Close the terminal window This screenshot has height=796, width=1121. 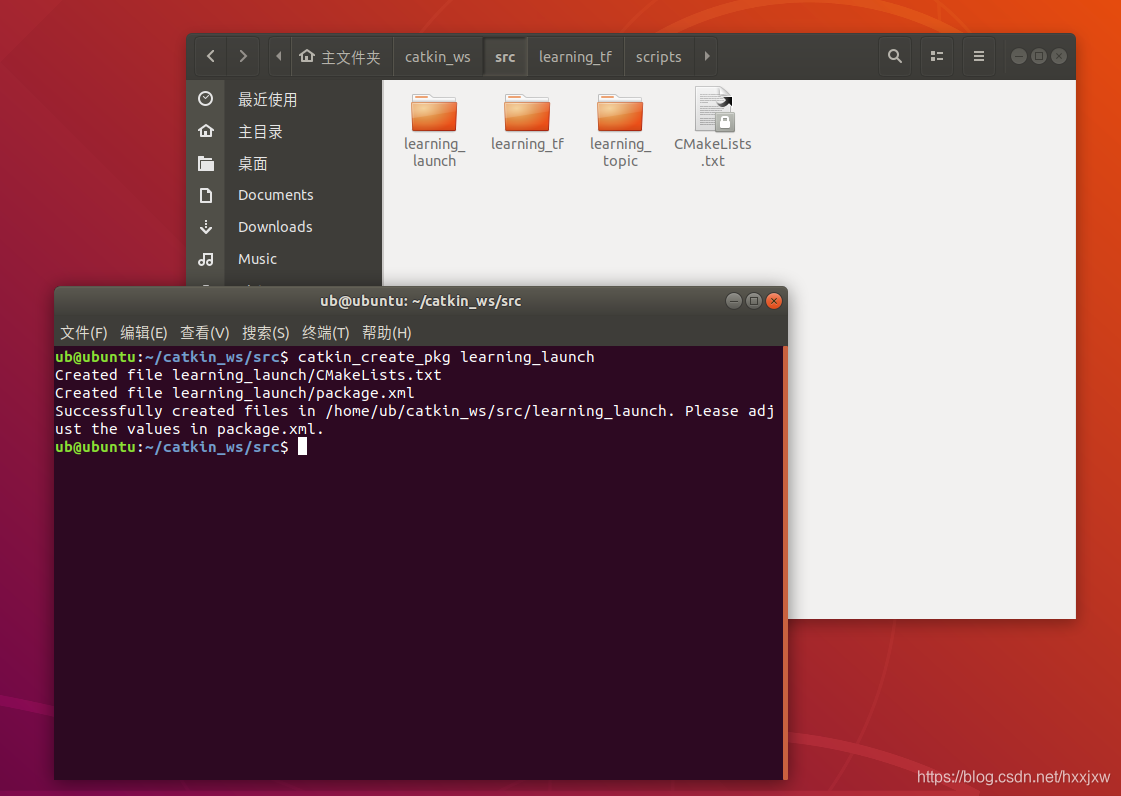coord(774,301)
